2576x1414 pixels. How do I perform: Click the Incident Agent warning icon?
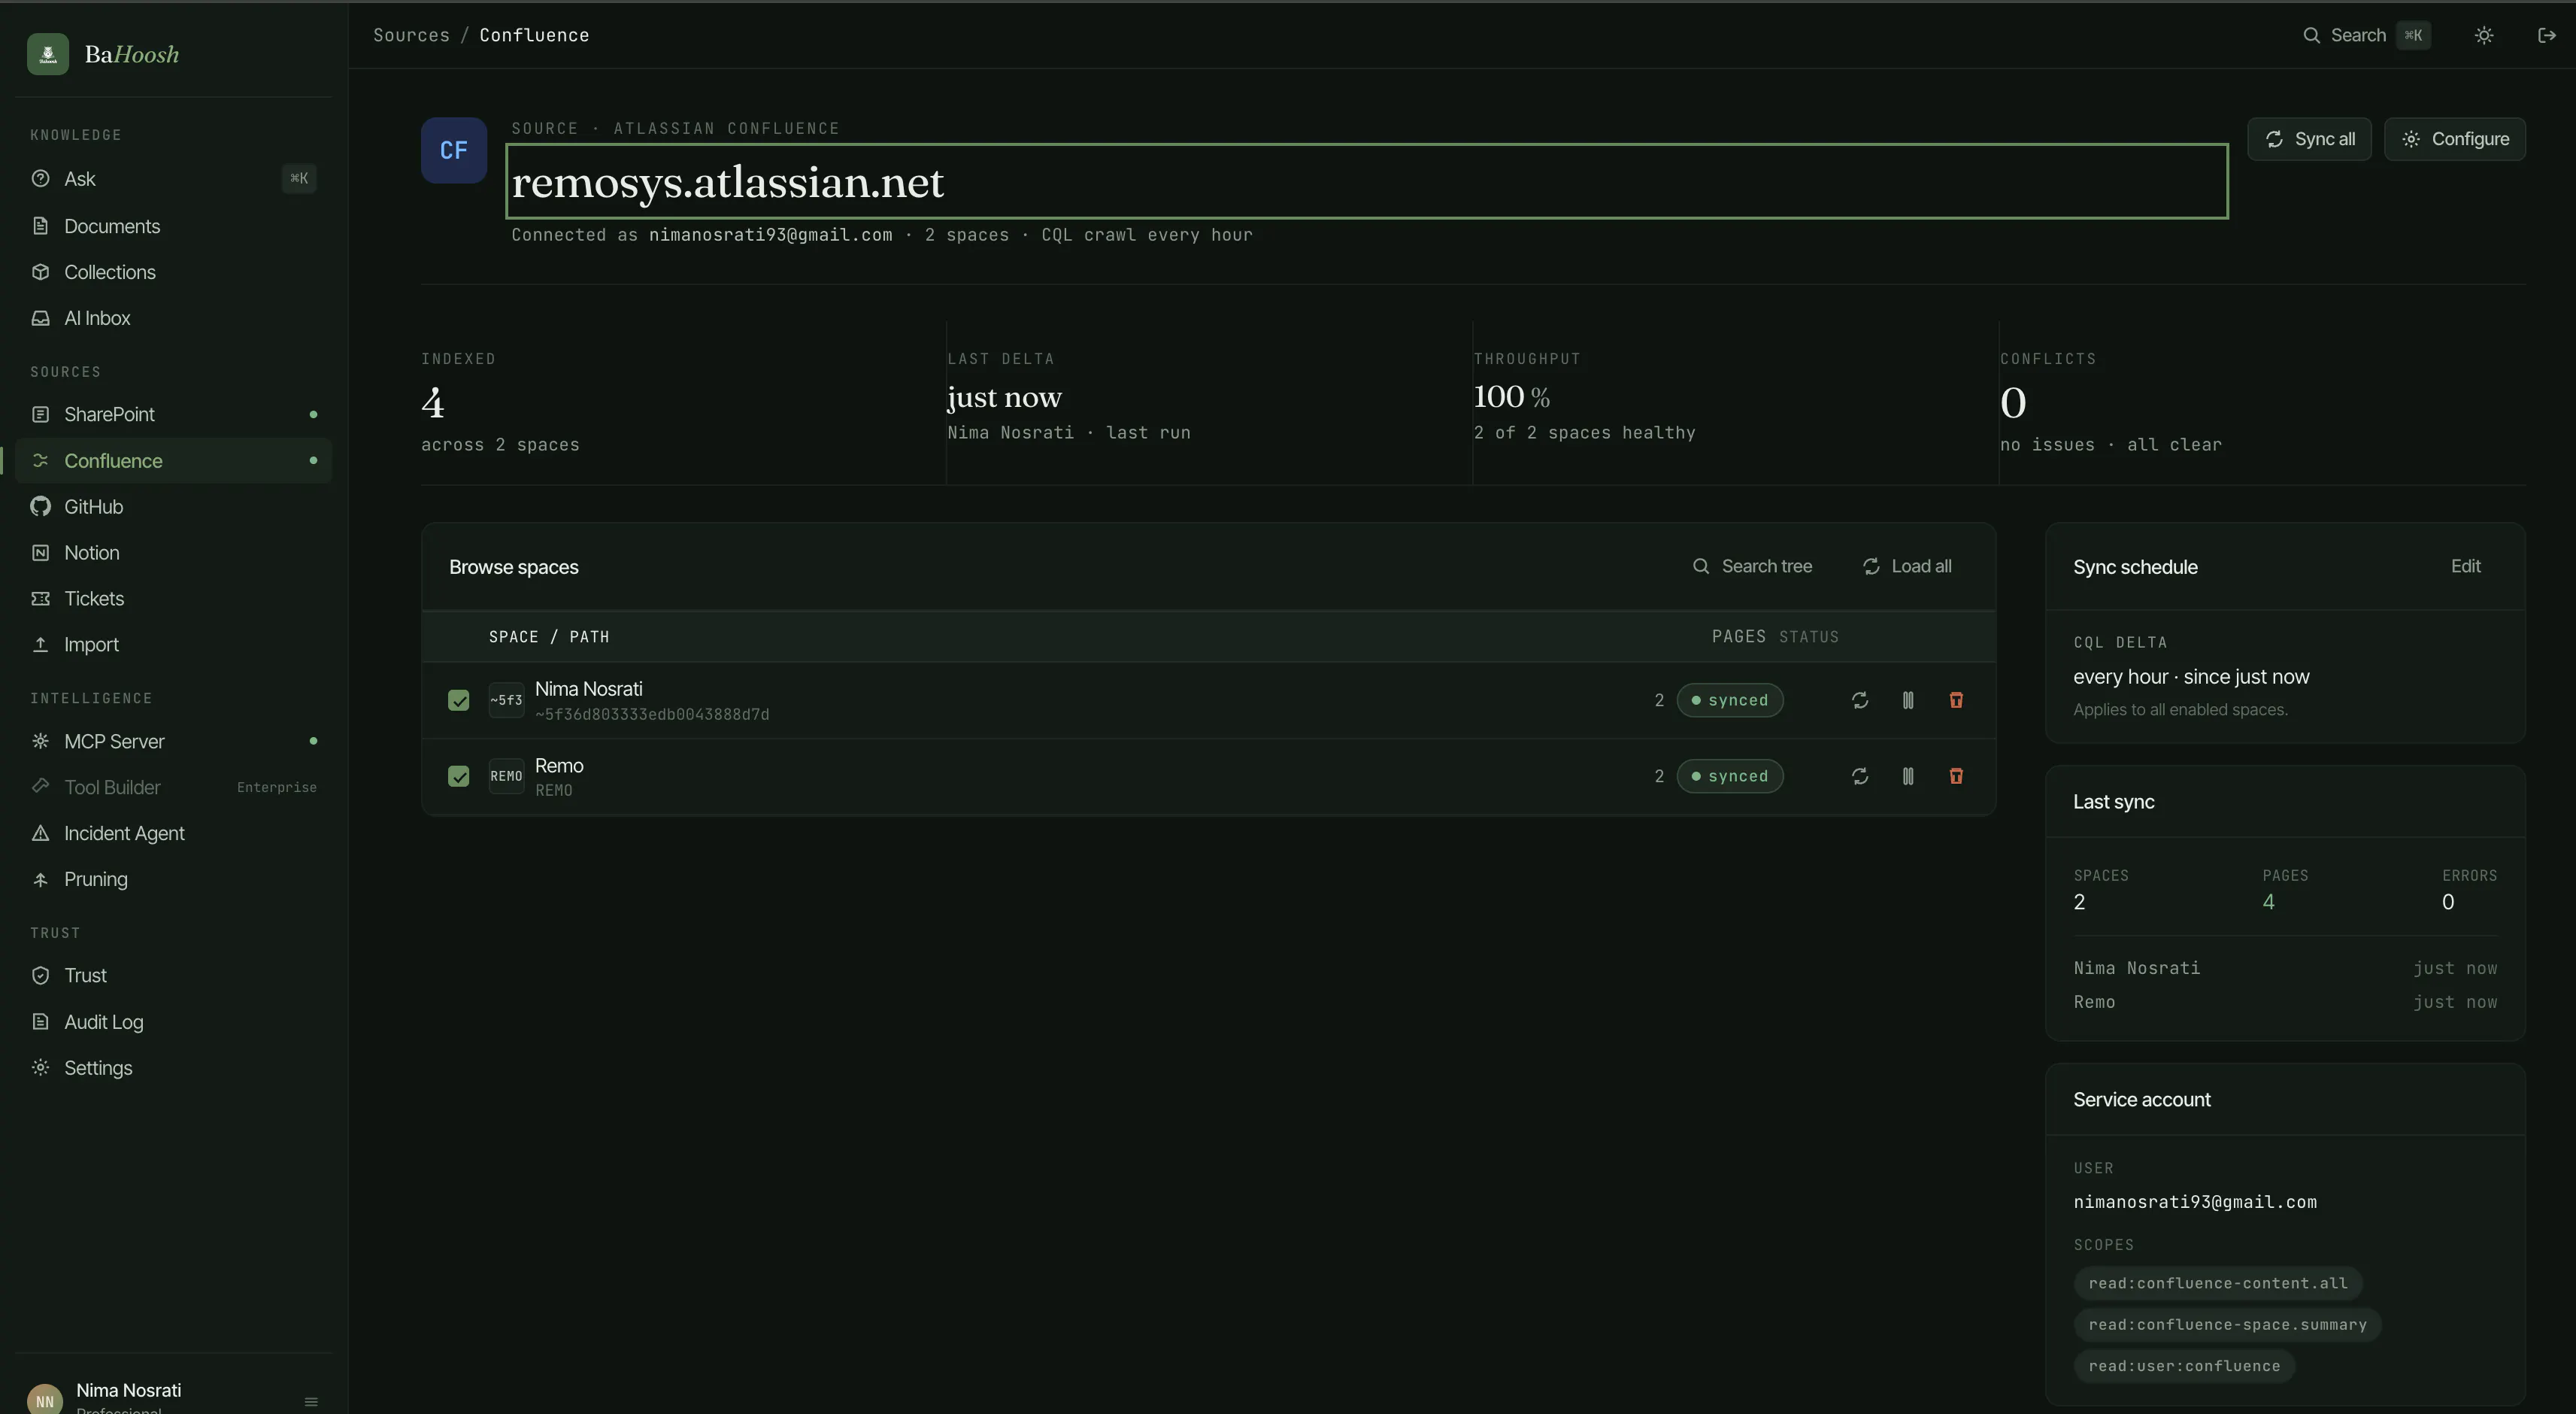tap(40, 833)
